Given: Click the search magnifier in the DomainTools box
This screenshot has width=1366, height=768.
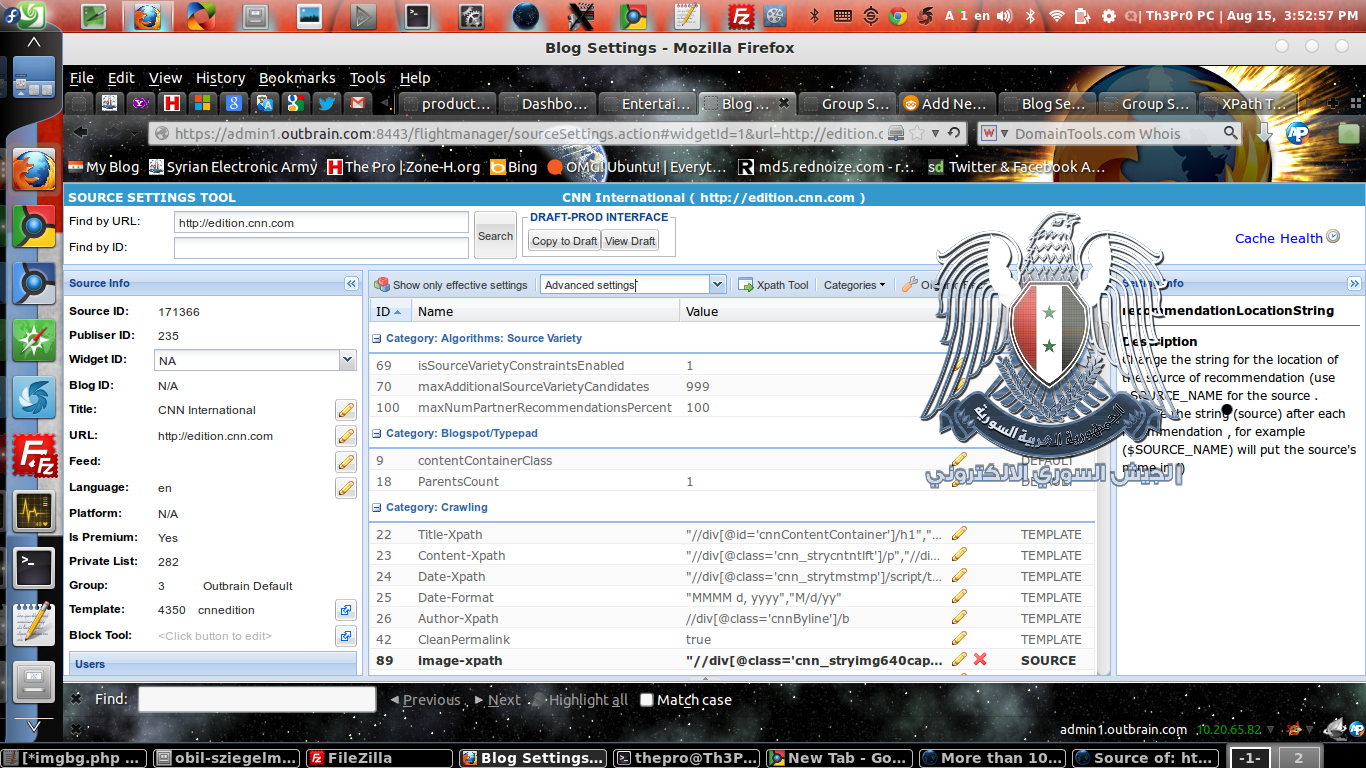Looking at the screenshot, I should (1231, 133).
